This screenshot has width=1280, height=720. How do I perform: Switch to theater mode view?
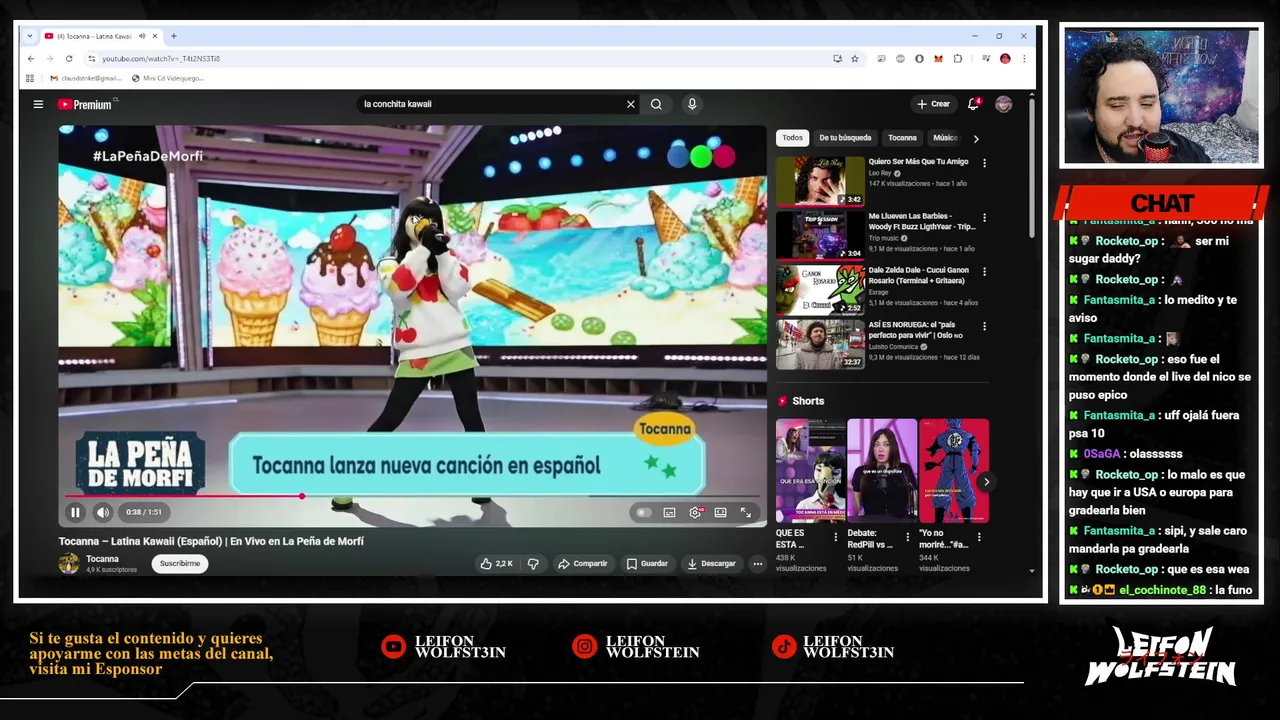point(720,512)
